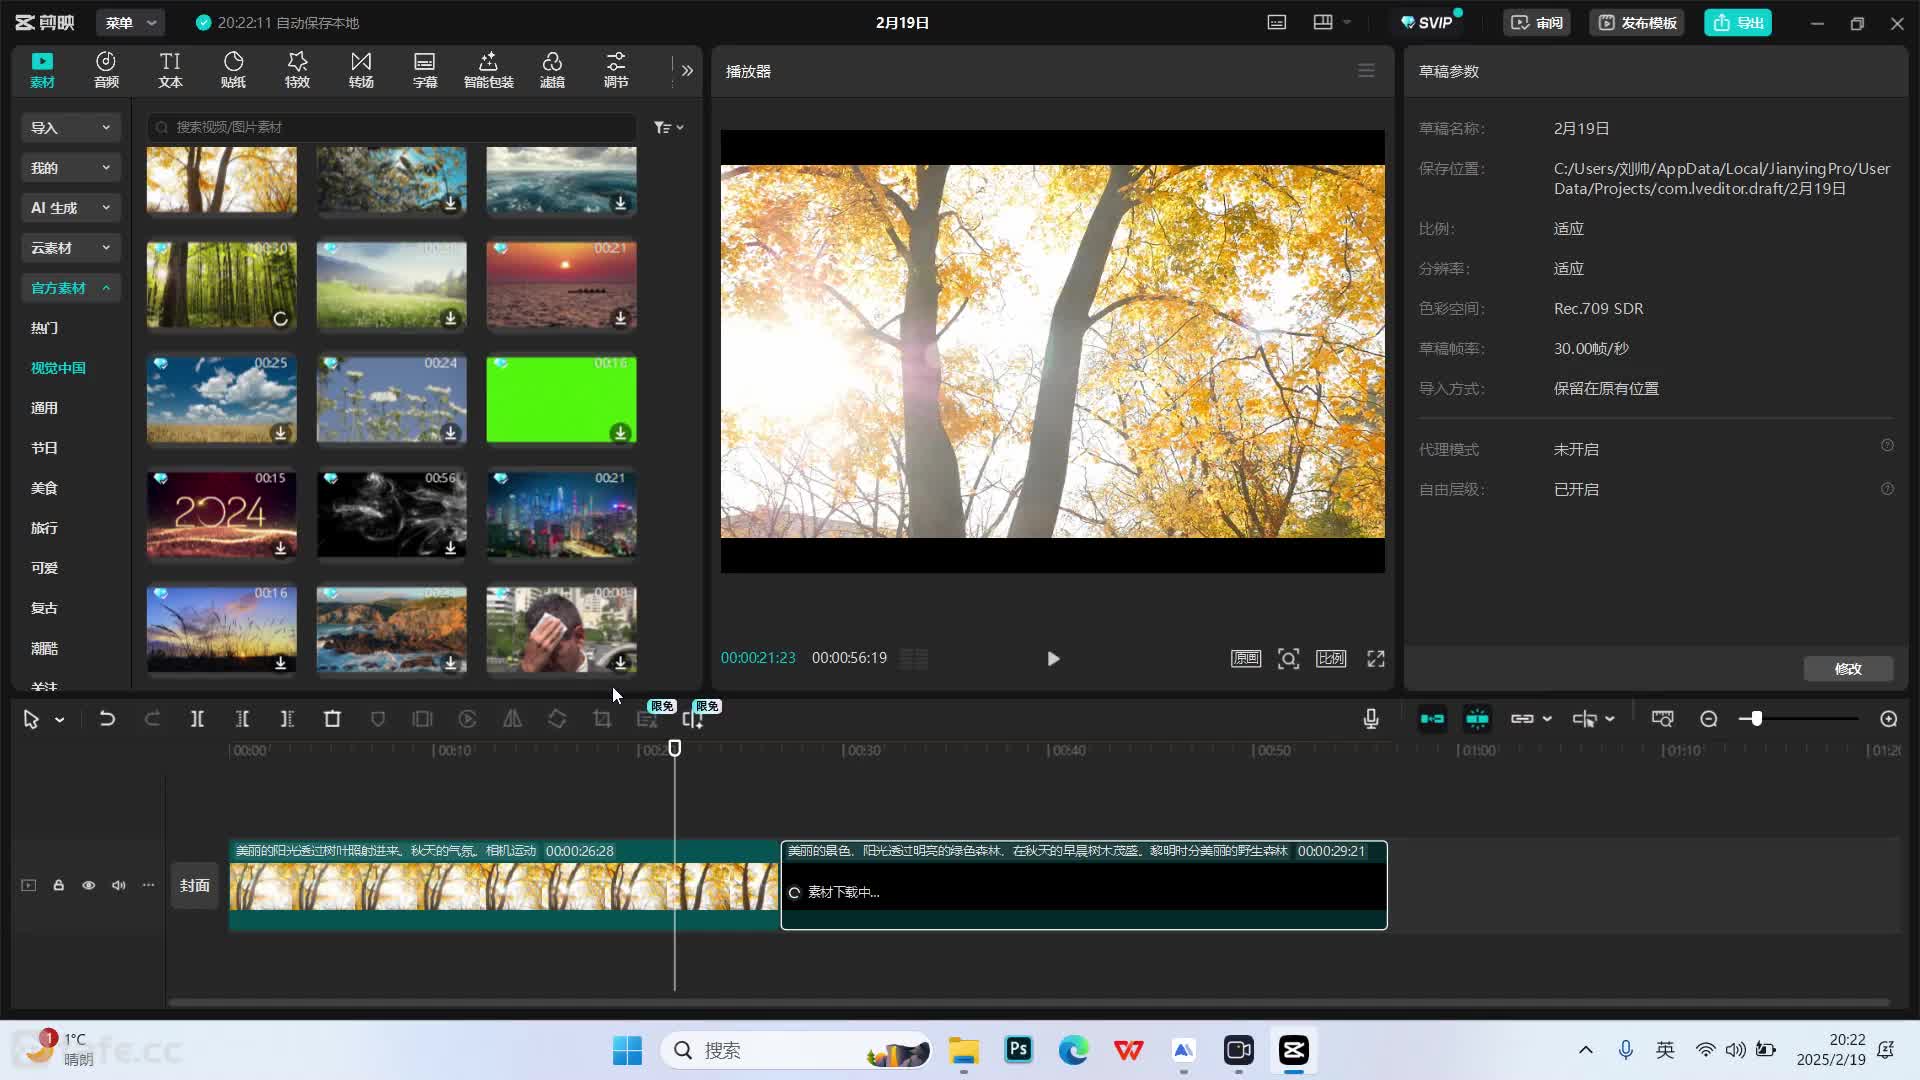The image size is (1920, 1080).
Task: Split the clip at playhead
Action: [x=197, y=719]
